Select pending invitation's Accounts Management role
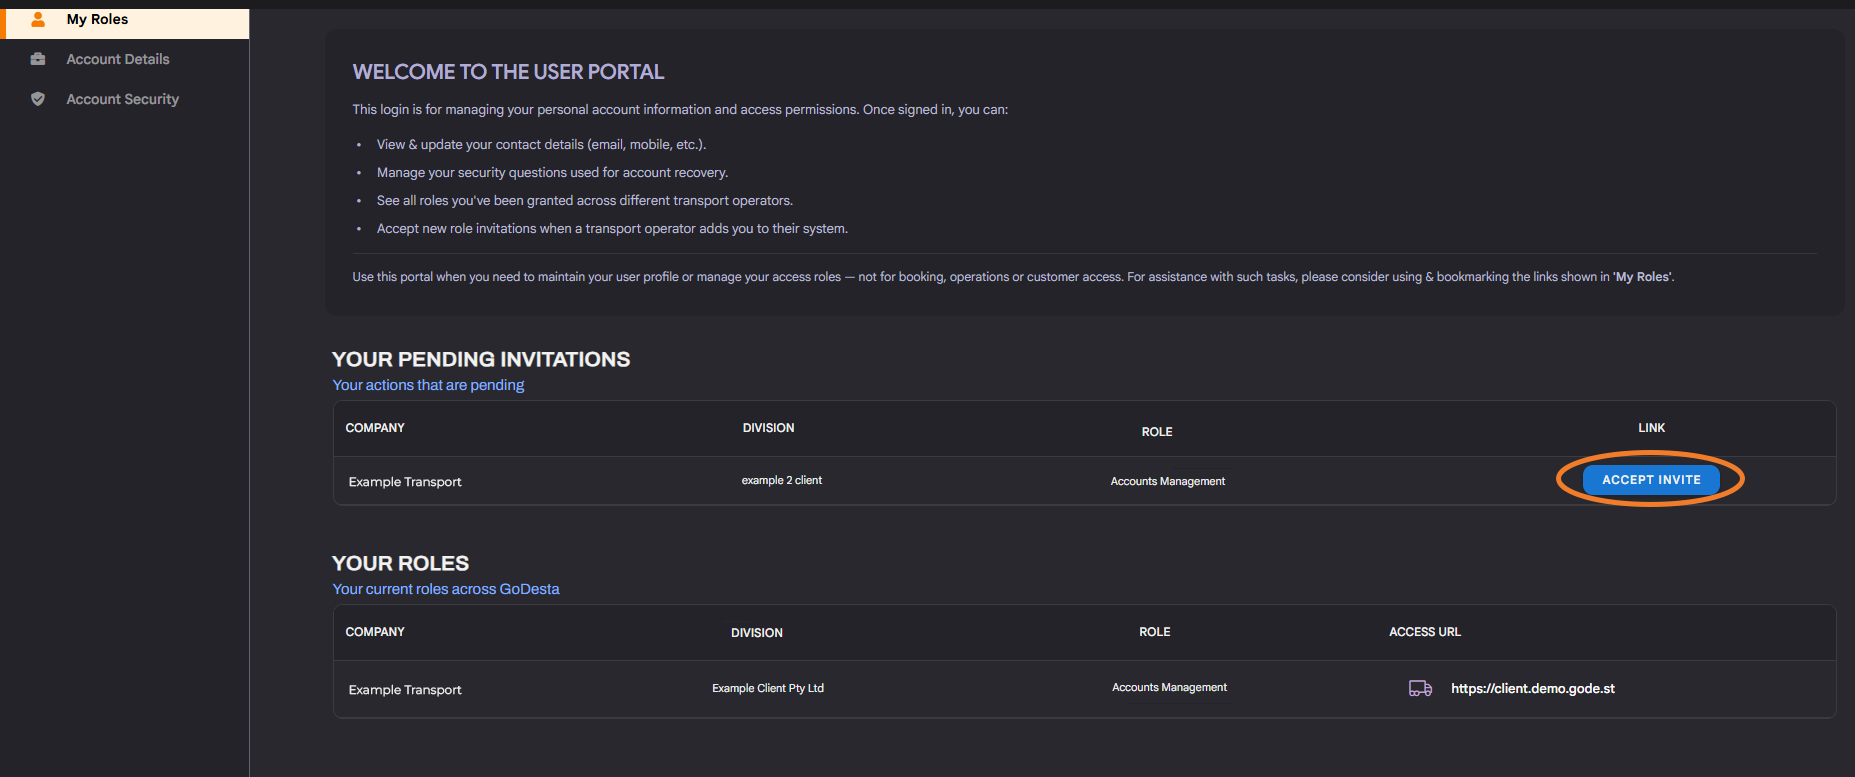Viewport: 1855px width, 777px height. click(1168, 481)
